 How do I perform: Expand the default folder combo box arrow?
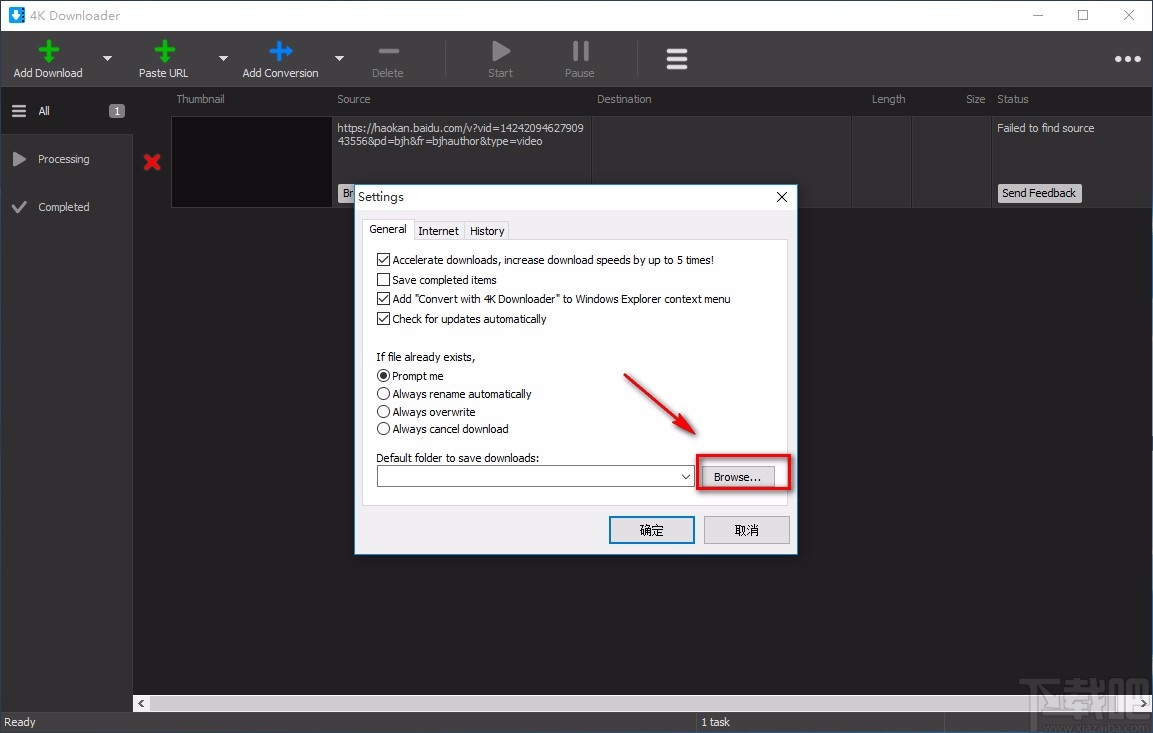point(685,476)
